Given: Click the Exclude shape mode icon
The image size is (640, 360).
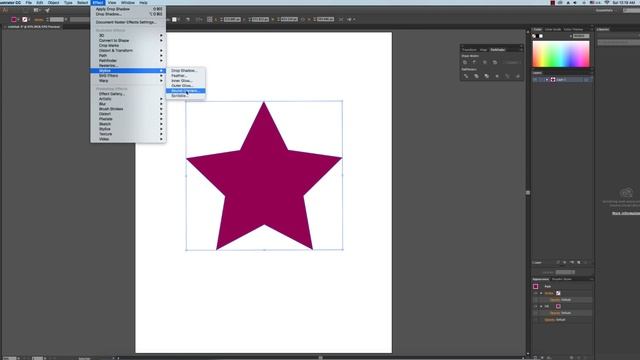Looking at the screenshot, I should (495, 62).
